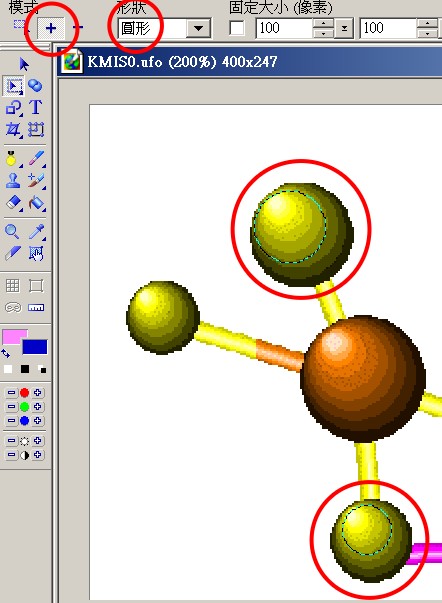This screenshot has width=442, height=603.
Task: Click the blue background color swatch
Action: click(35, 347)
